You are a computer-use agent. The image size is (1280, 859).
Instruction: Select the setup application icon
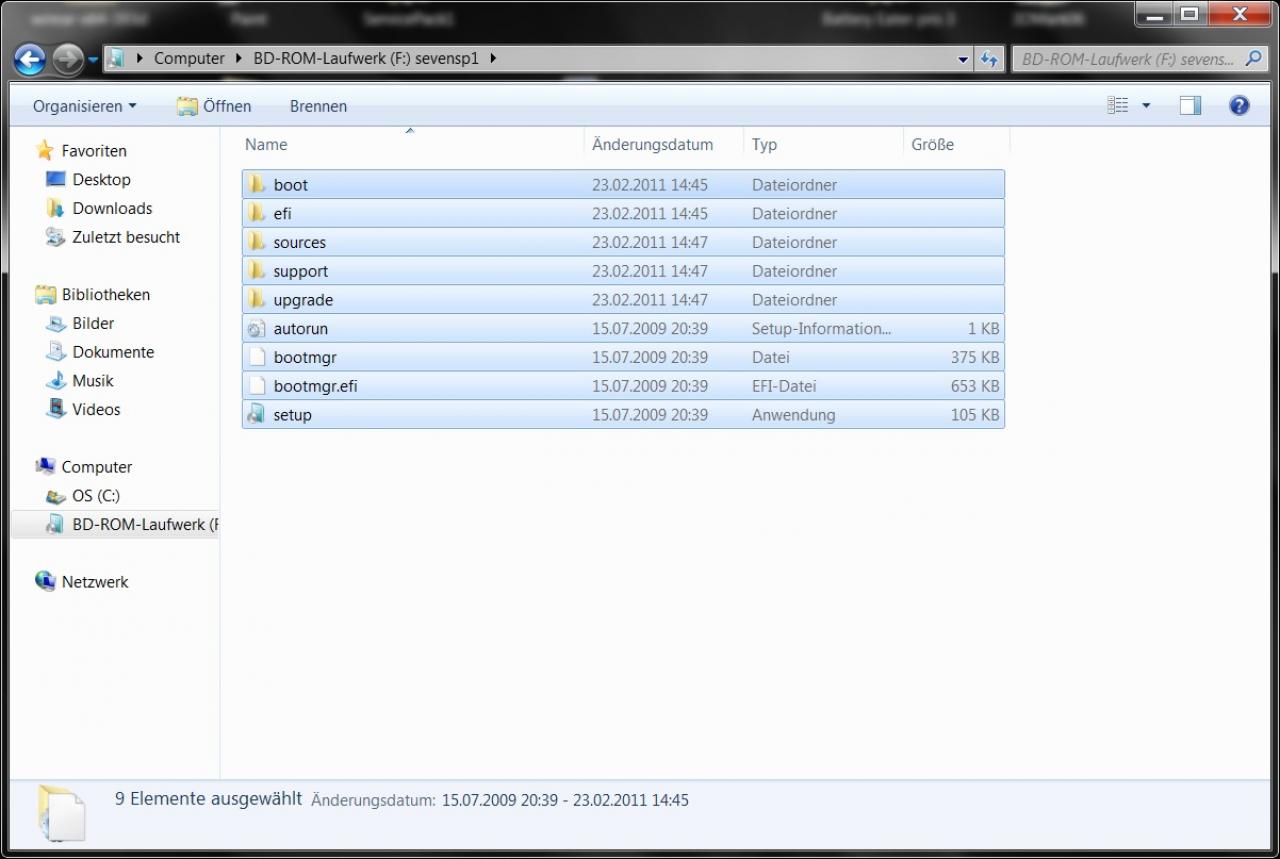coord(257,415)
